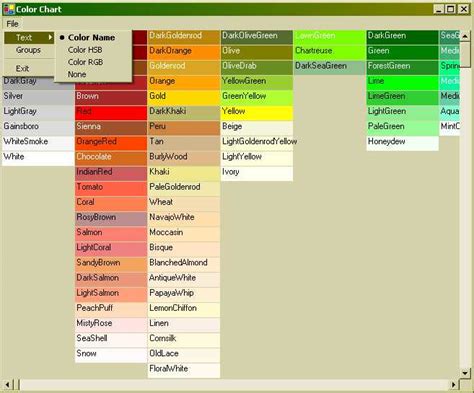Select the Peru color swatch
The image size is (474, 393).
click(x=184, y=127)
